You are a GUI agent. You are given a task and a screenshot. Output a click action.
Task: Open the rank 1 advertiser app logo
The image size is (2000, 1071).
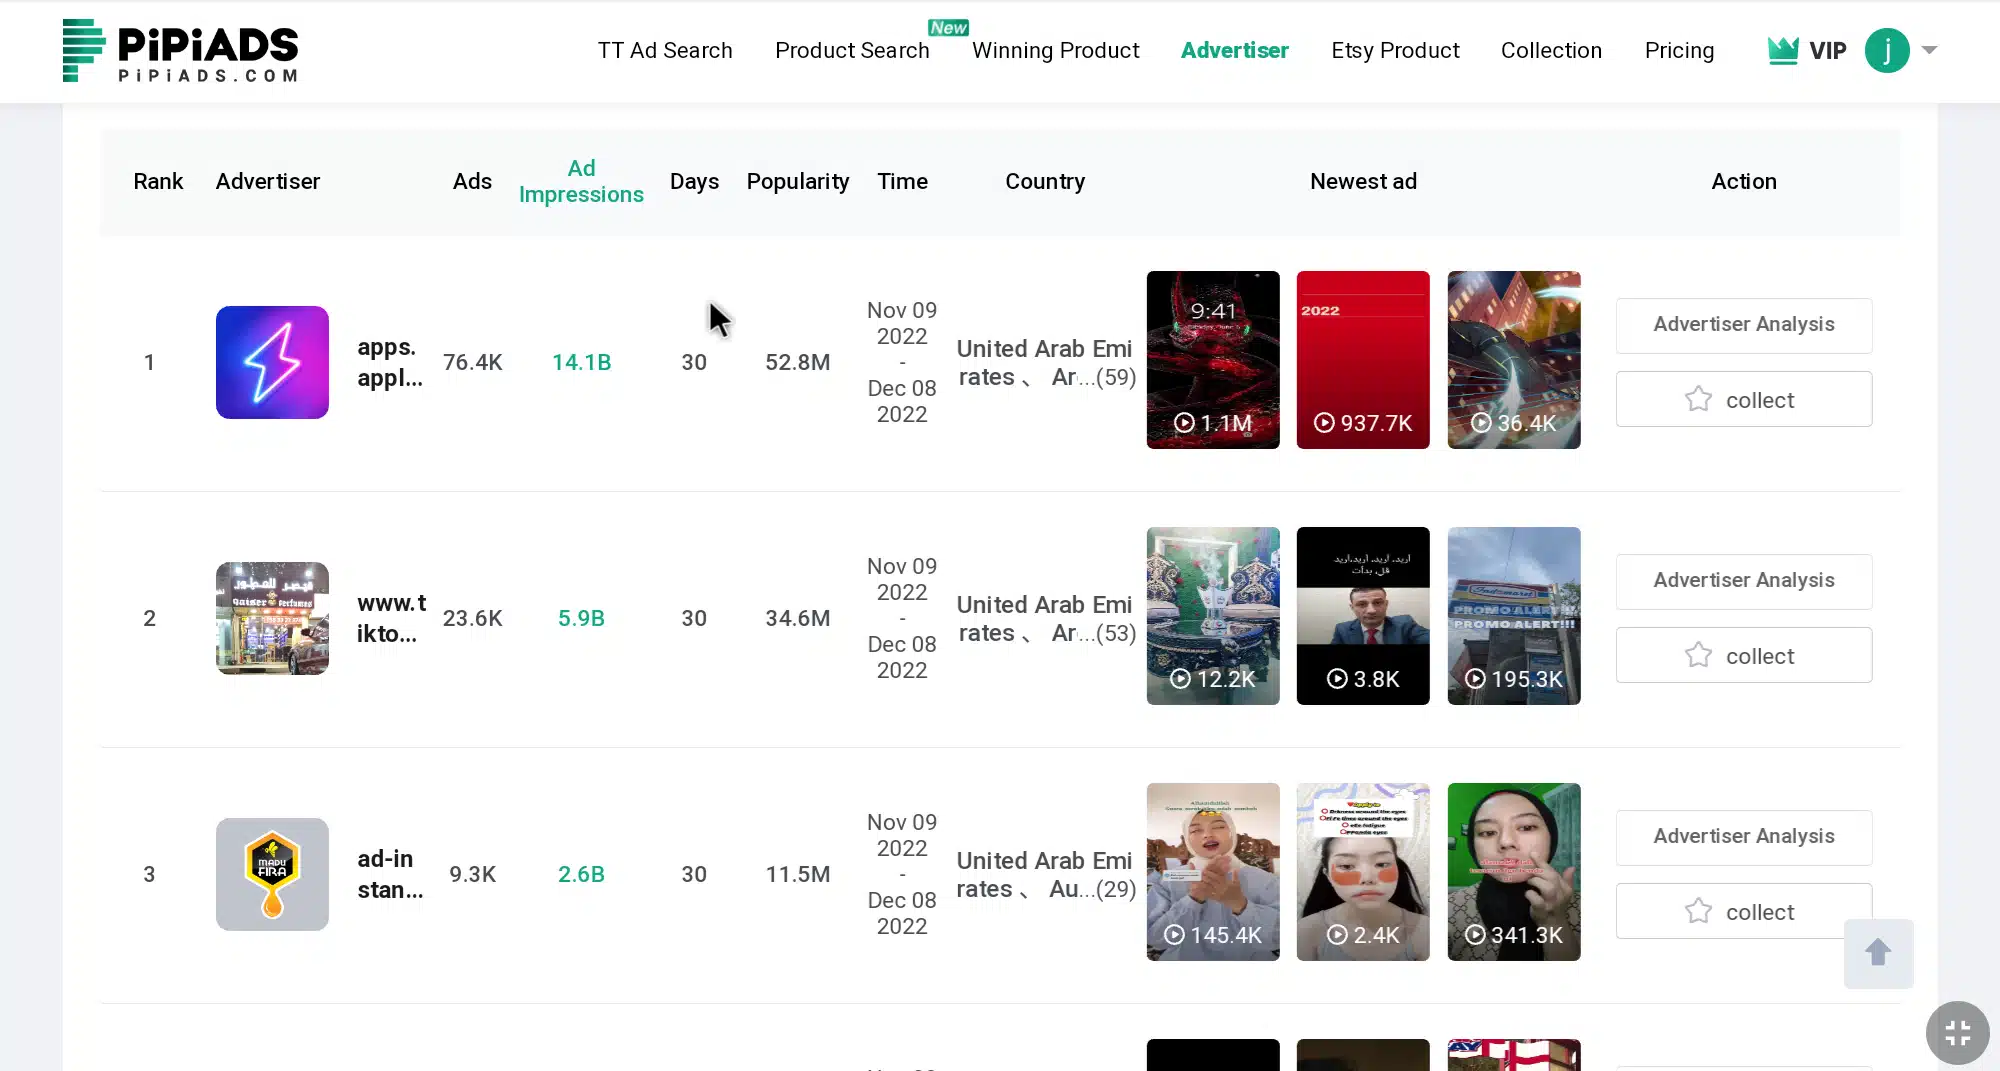[272, 362]
